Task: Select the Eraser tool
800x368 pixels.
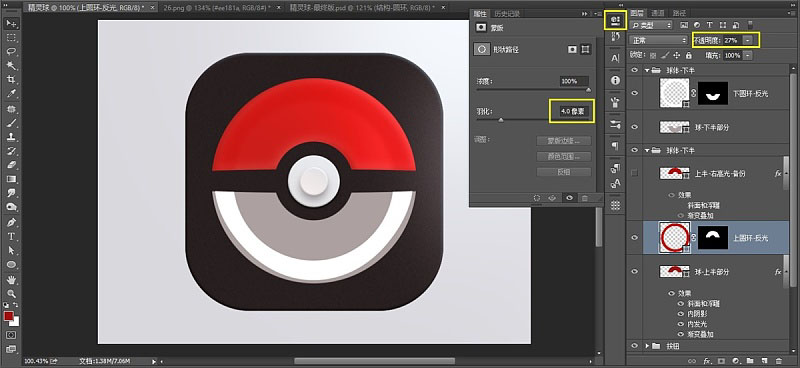Action: 11,165
